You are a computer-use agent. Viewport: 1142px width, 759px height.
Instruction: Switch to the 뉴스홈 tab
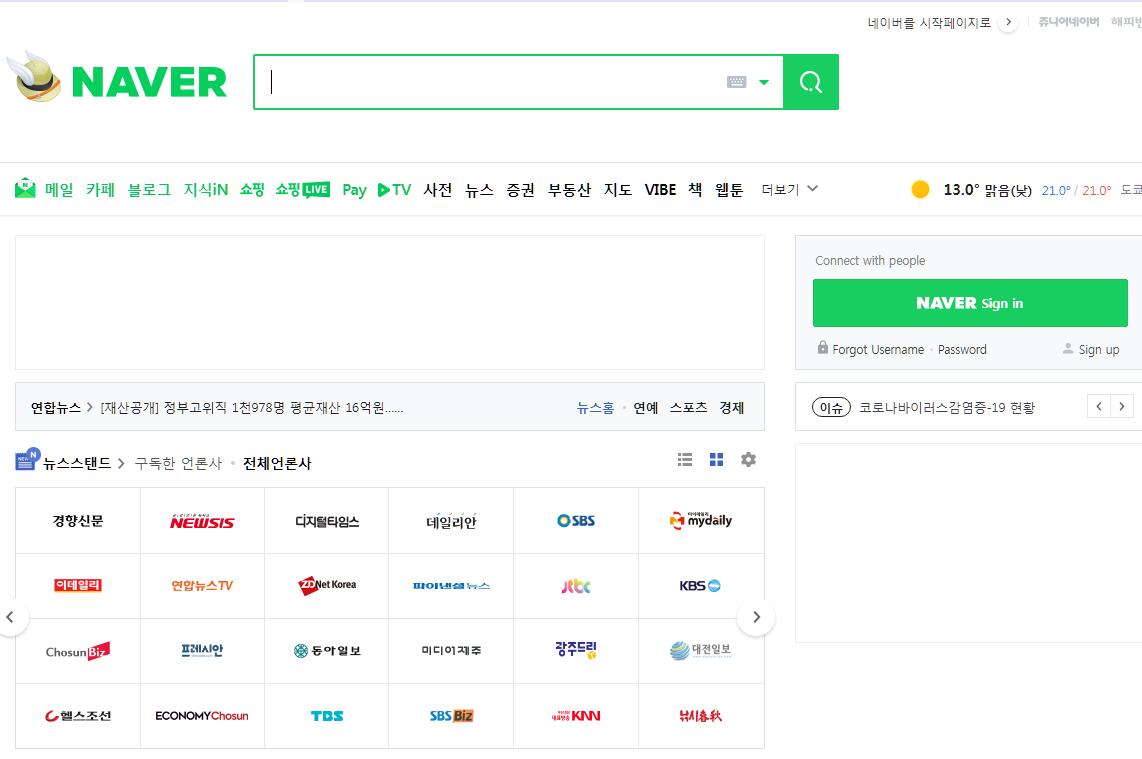click(595, 408)
